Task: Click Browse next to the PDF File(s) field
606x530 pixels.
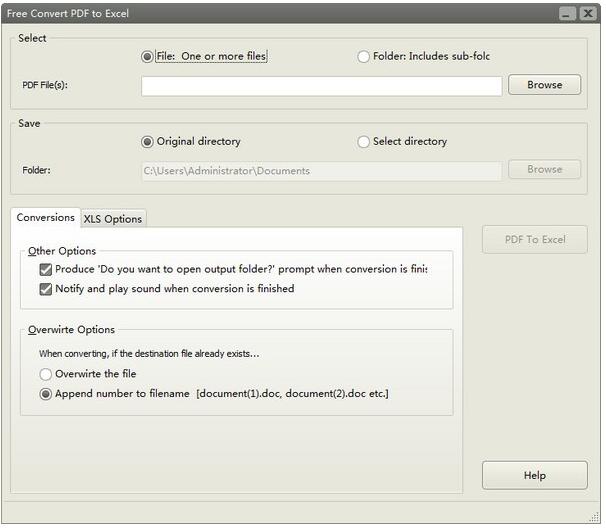Action: point(545,85)
